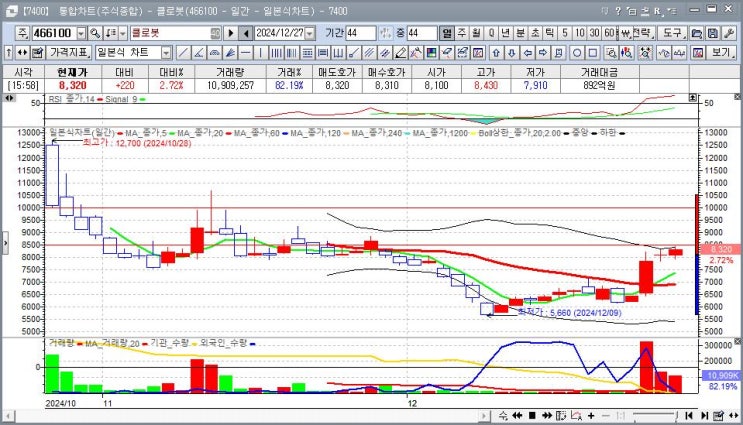Select the 30 interval toggle
The image size is (743, 425).
click(x=594, y=33)
